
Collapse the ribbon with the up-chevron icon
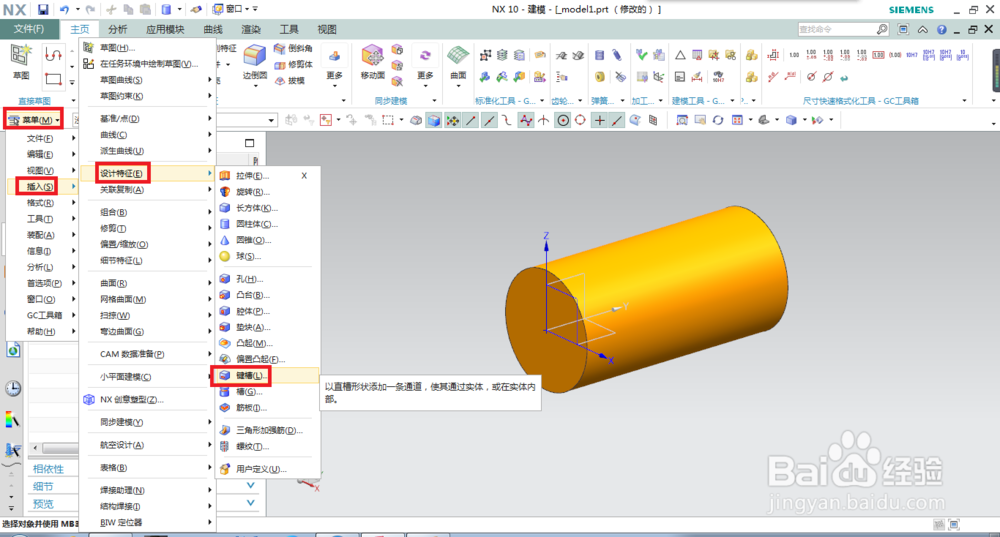pyautogui.click(x=923, y=29)
